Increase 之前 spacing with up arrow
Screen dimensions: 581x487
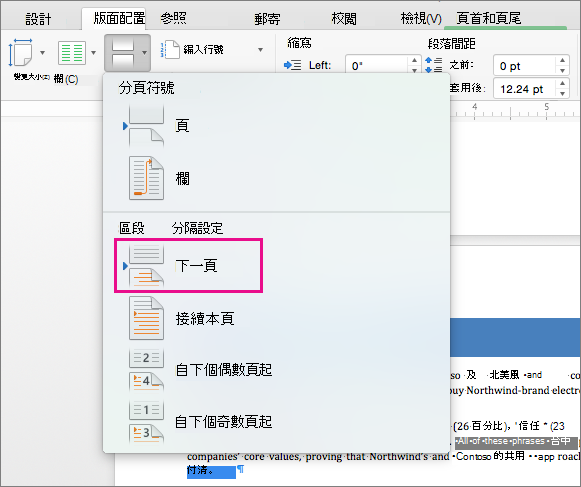[562, 60]
